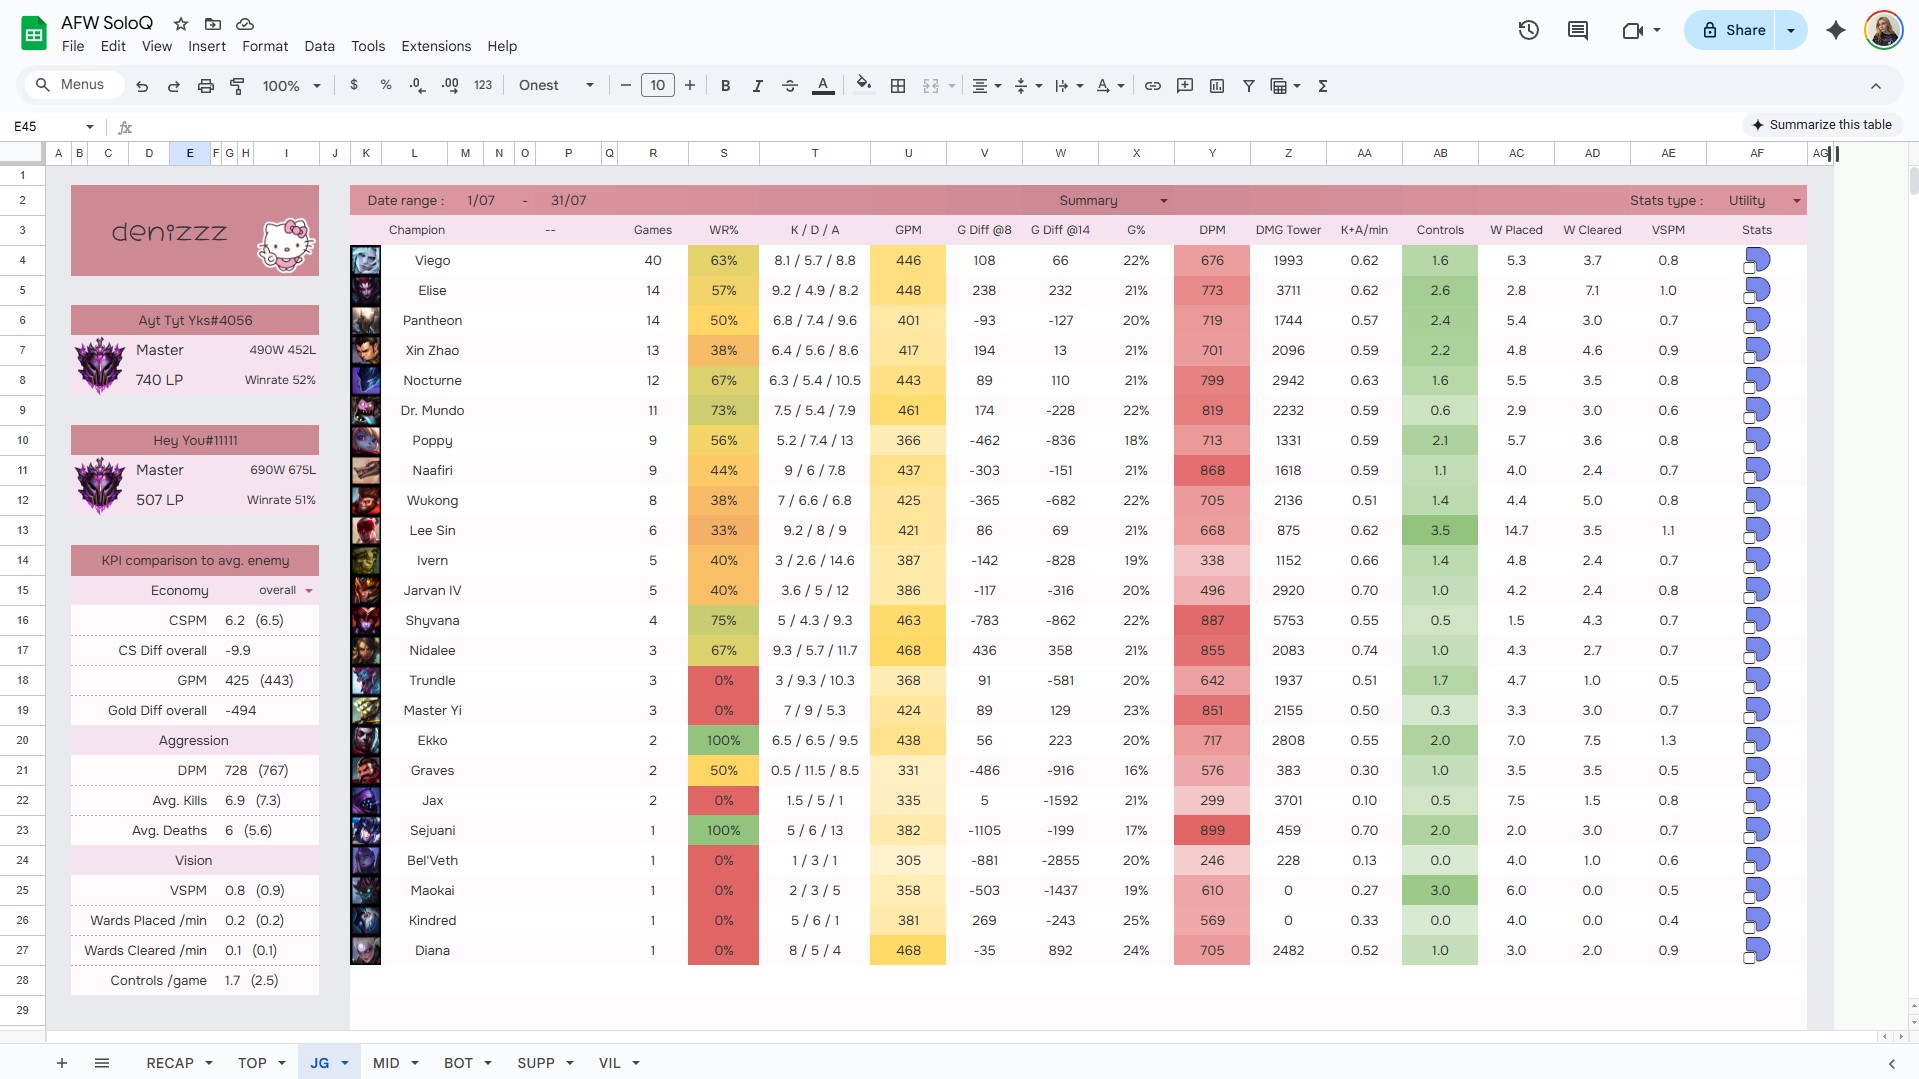Viewport: 1919px width, 1079px height.
Task: Expand the Share options arrow
Action: [1791, 30]
